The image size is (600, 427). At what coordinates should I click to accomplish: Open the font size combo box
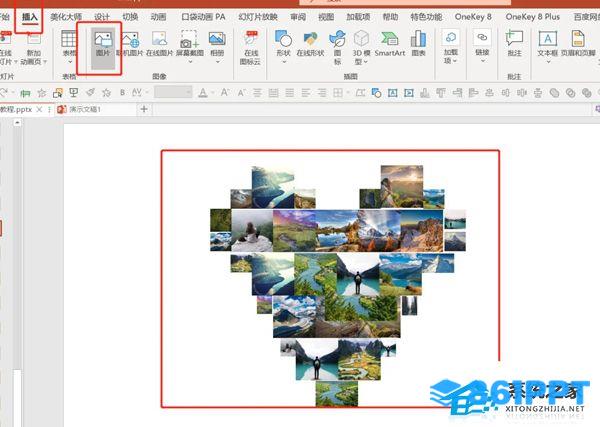click(x=173, y=92)
